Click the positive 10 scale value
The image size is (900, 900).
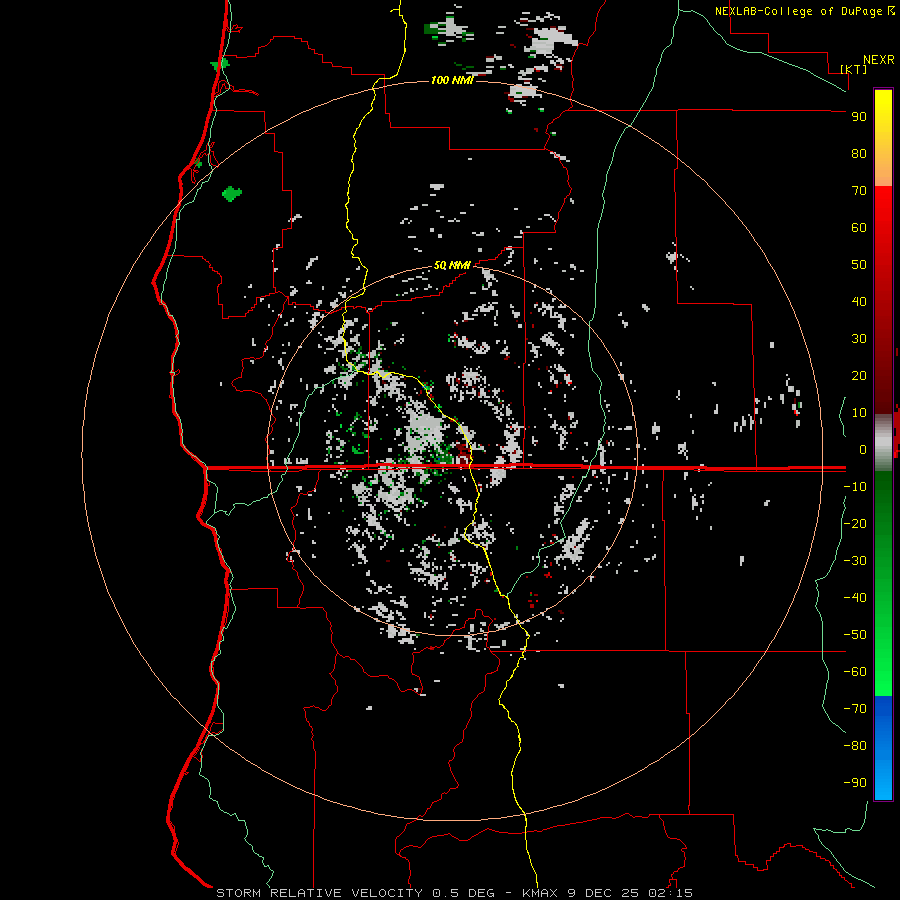pyautogui.click(x=859, y=413)
